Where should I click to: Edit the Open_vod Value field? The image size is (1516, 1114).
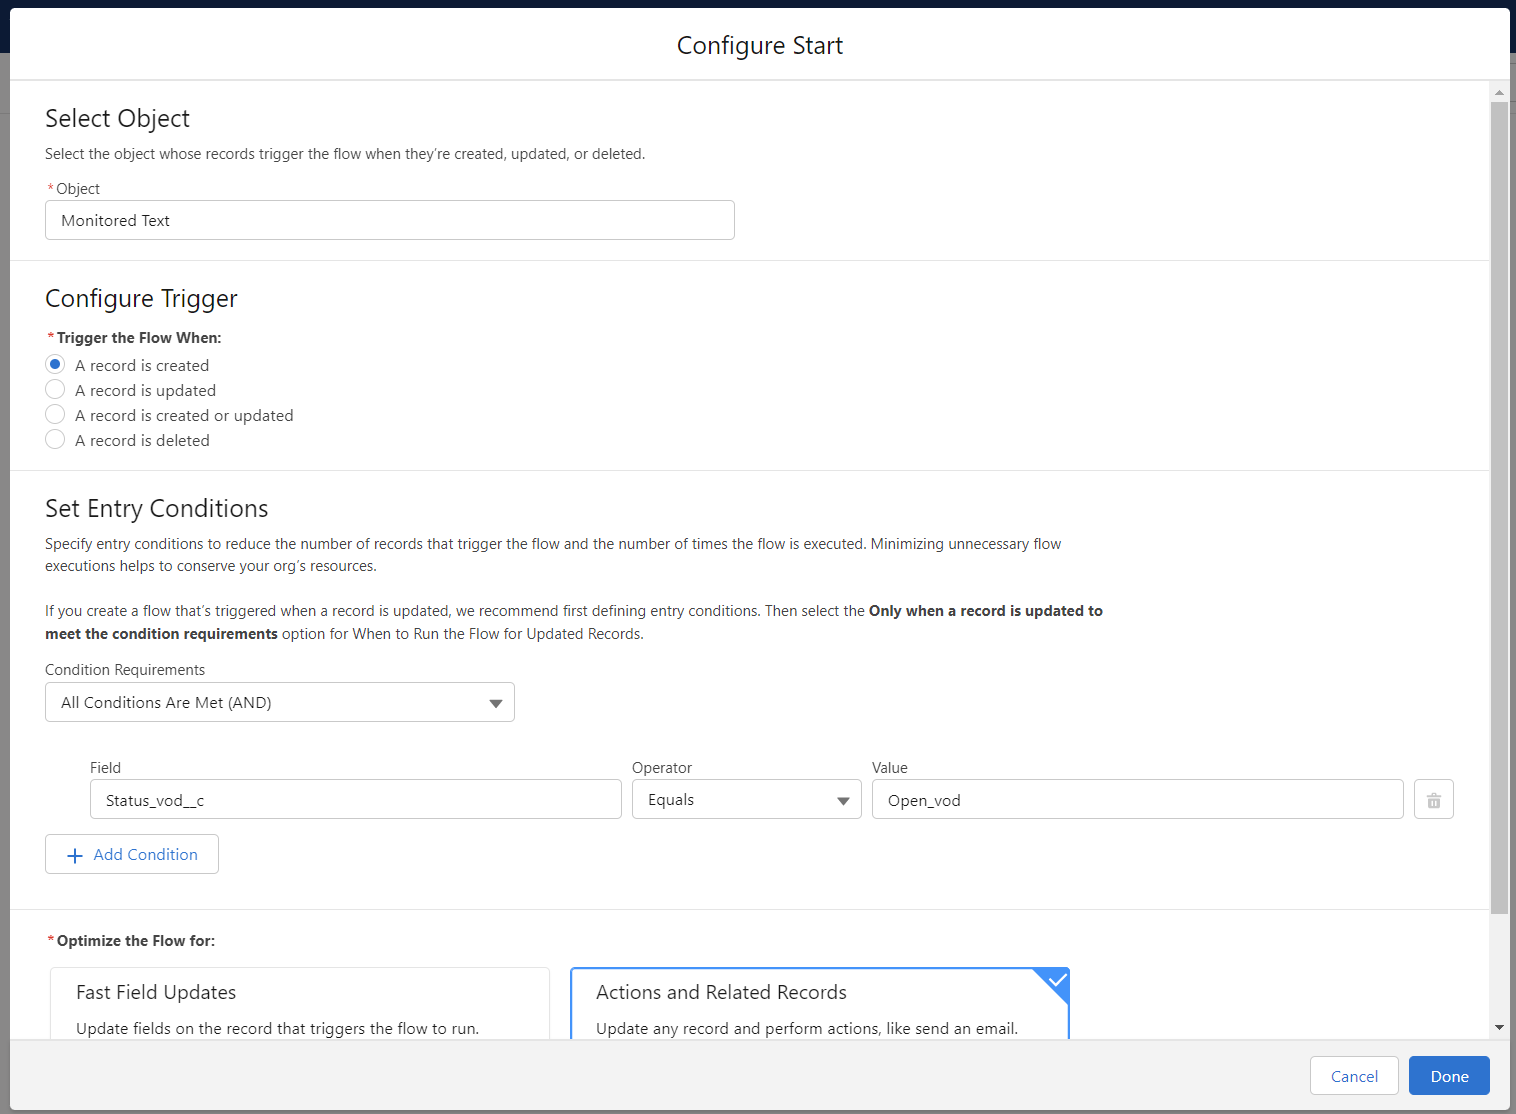[x=1137, y=800]
